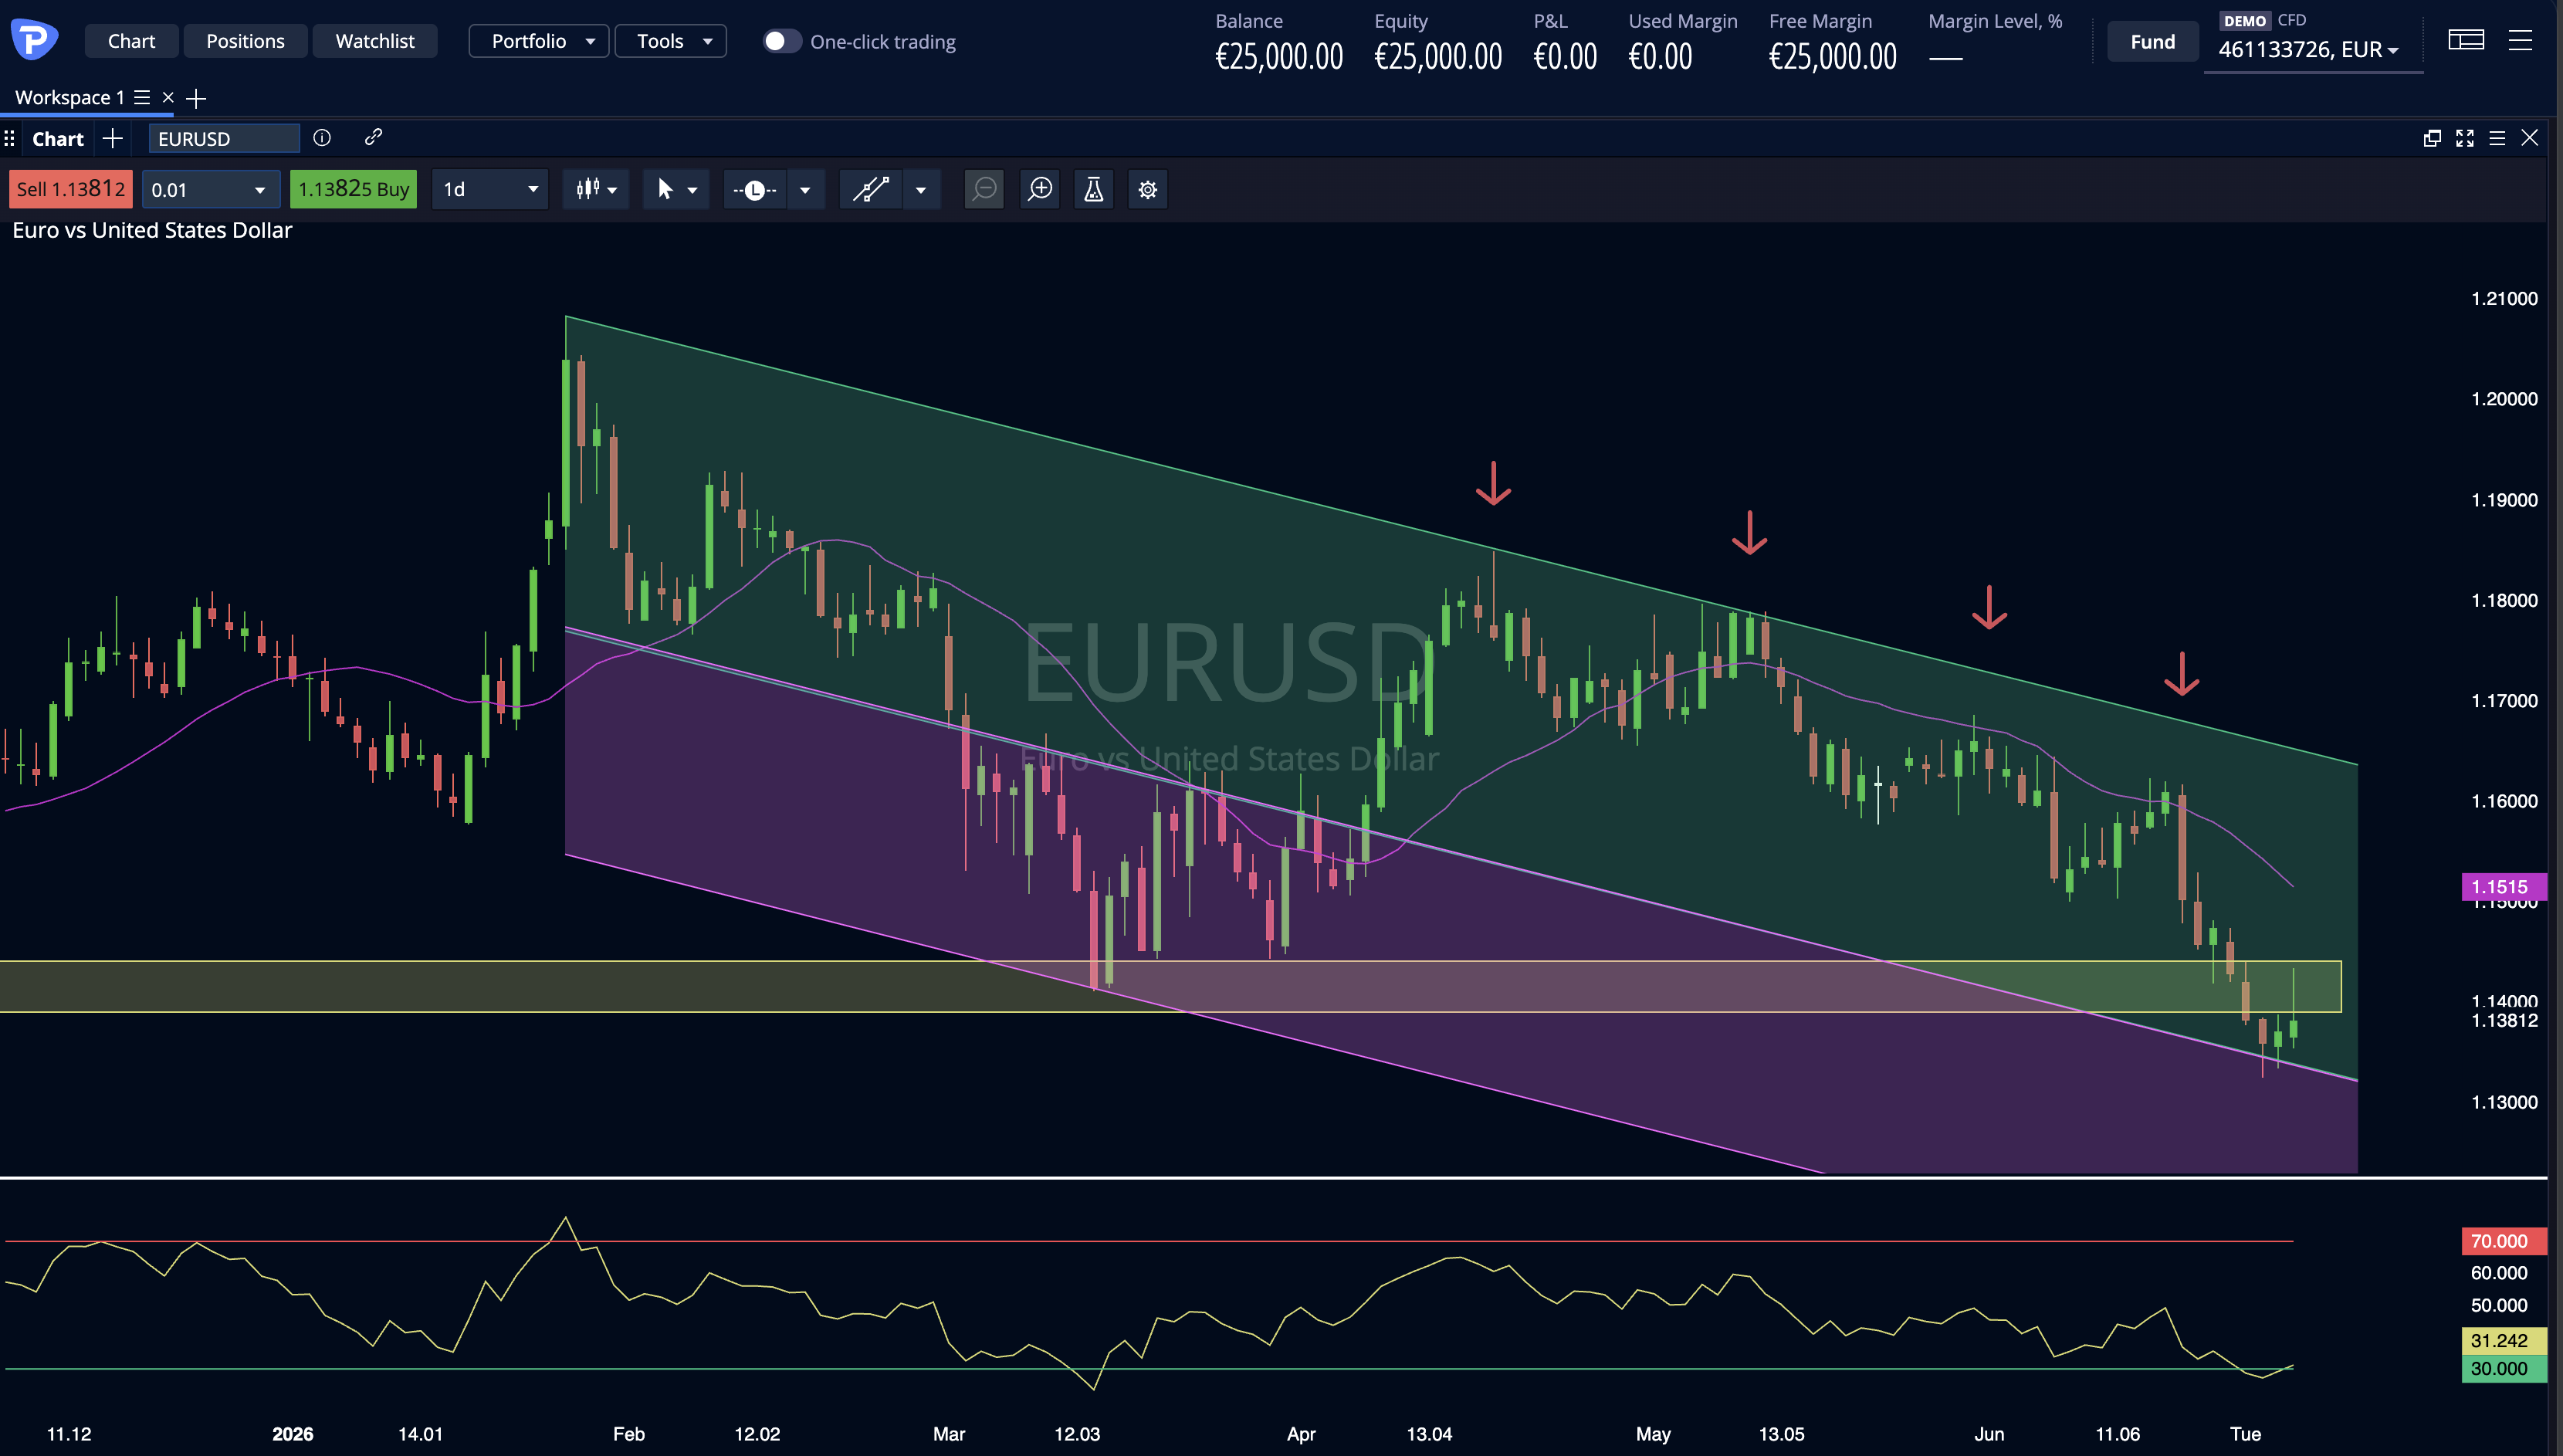The image size is (2563, 1456).
Task: Click the 1.20000 price axis label
Action: (x=2504, y=398)
